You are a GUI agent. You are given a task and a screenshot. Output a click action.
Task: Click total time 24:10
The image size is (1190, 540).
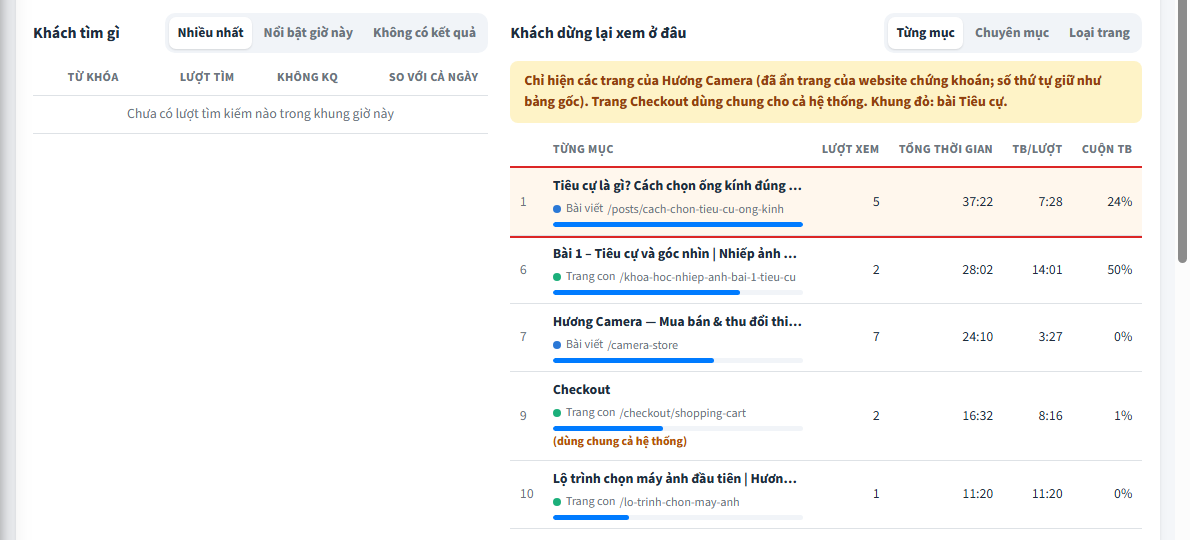(978, 338)
